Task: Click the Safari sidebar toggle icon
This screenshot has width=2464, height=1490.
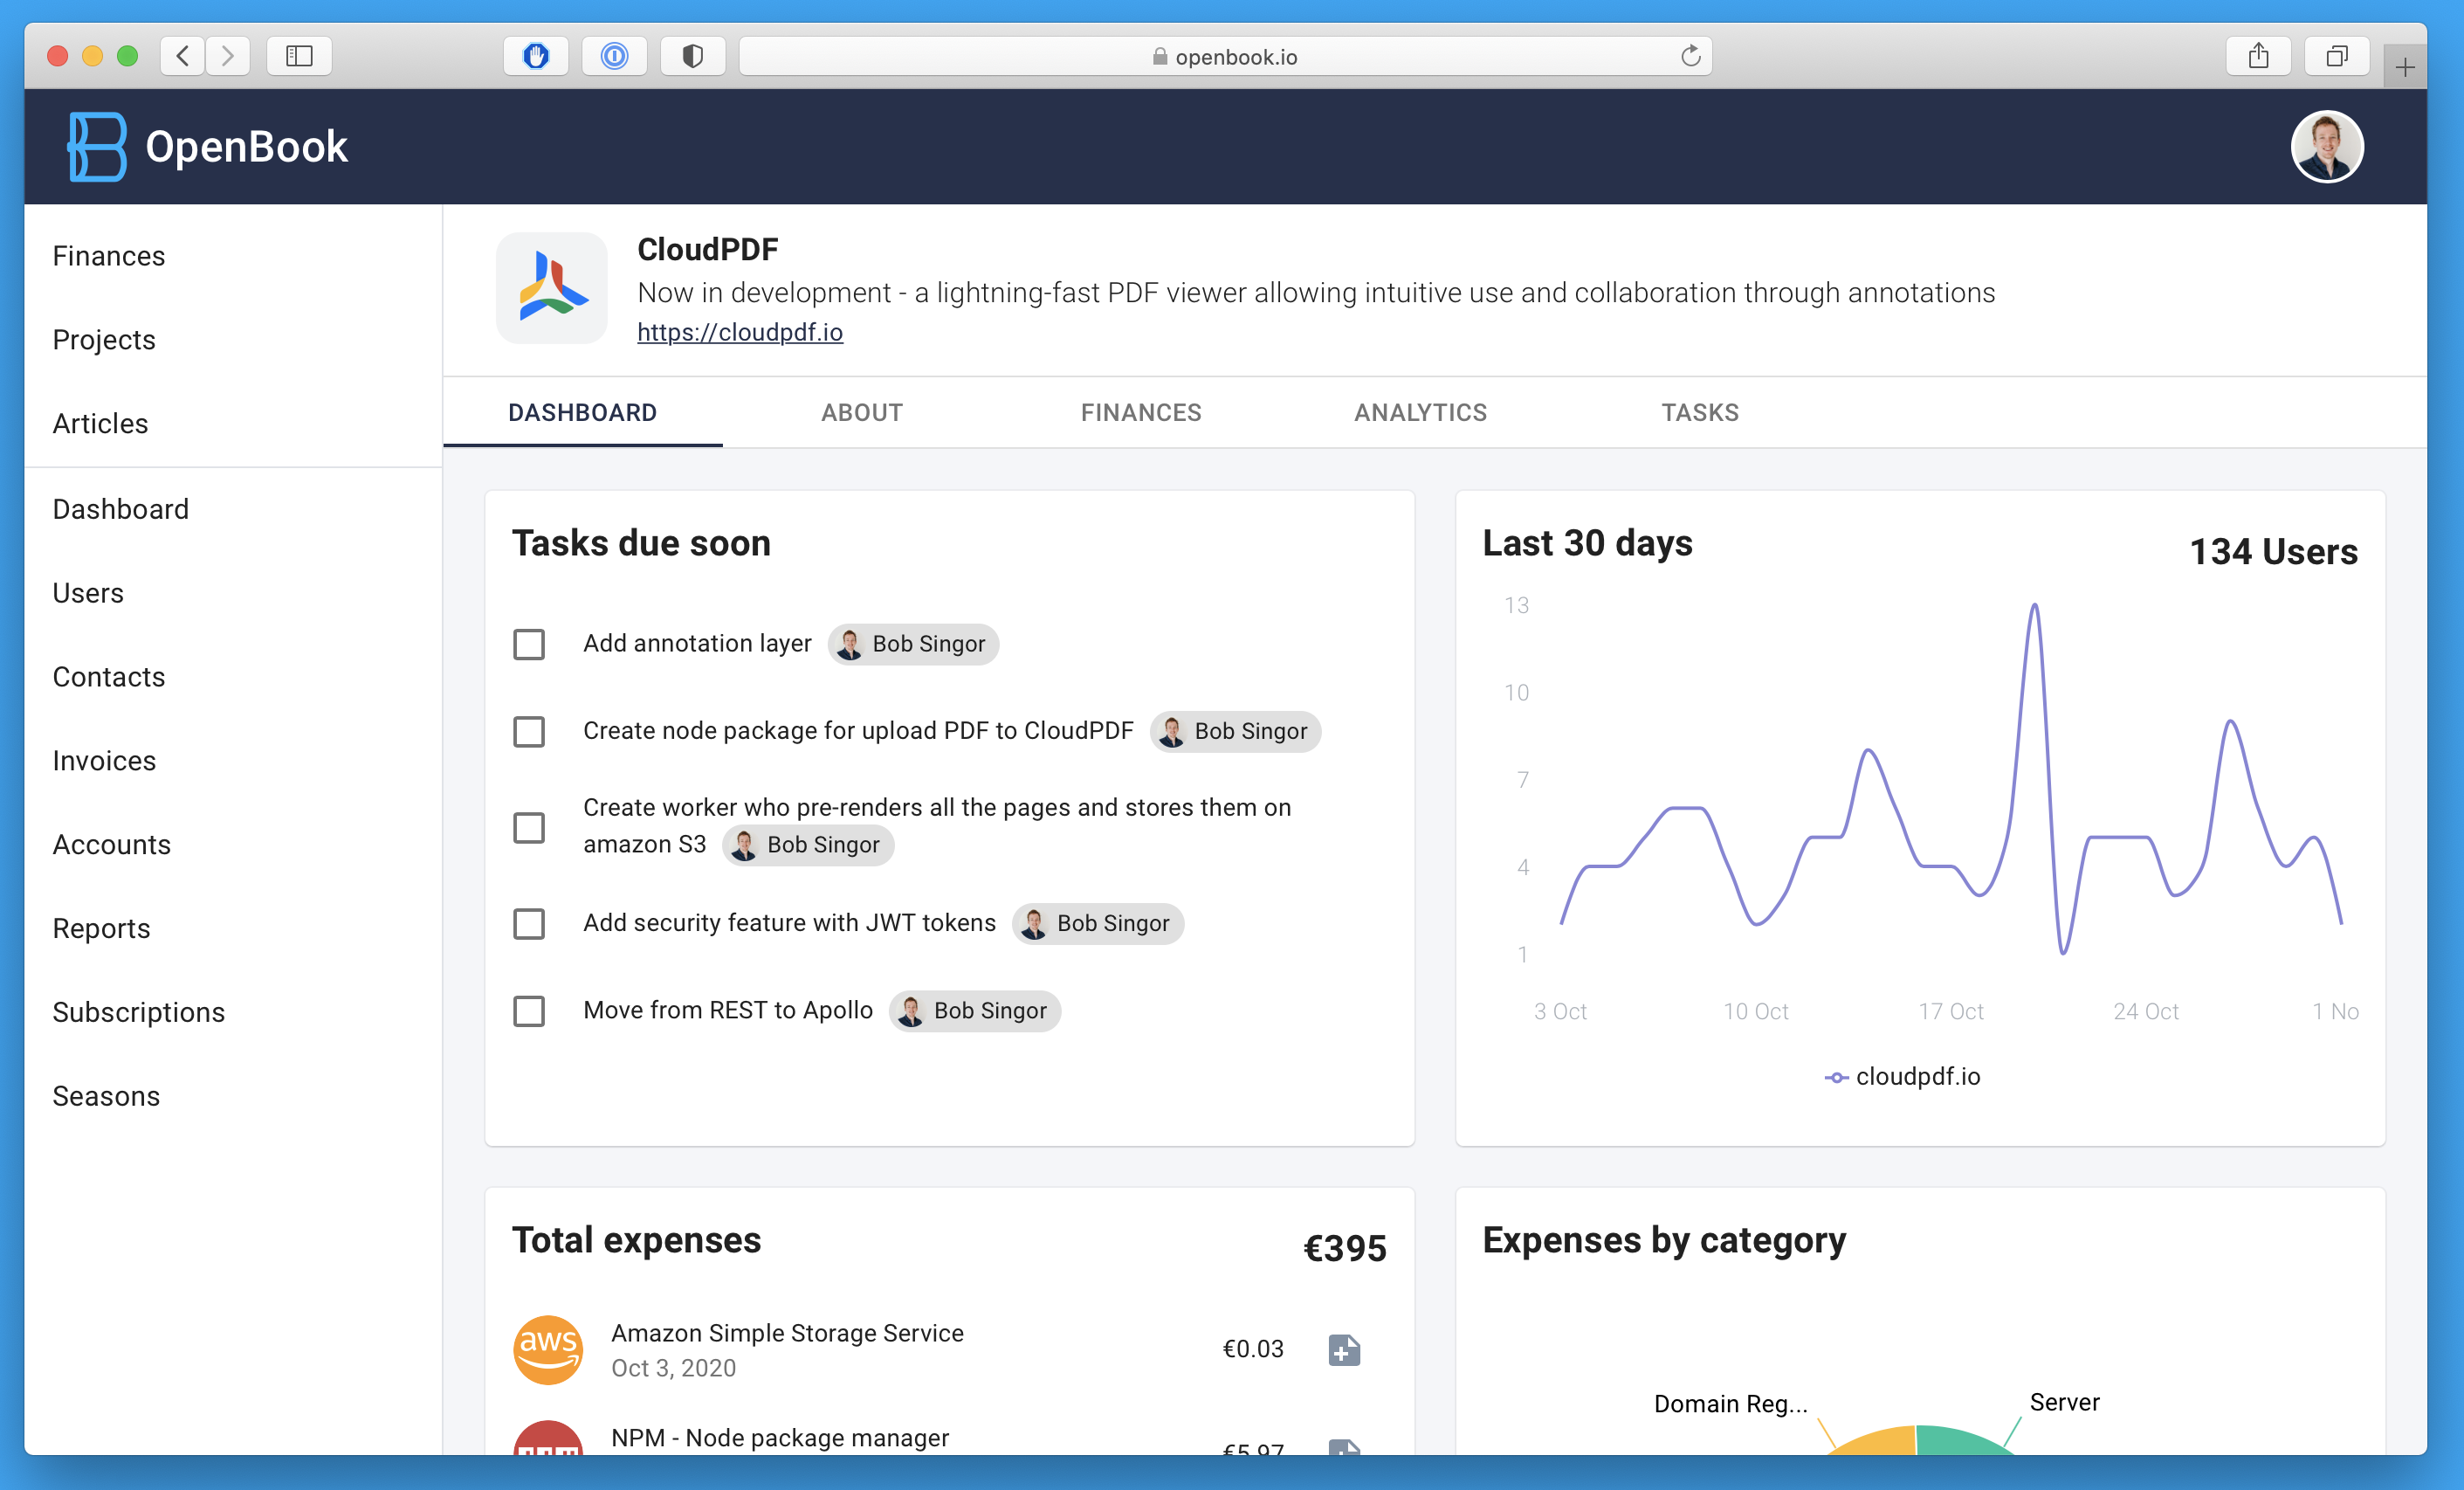Action: click(299, 56)
